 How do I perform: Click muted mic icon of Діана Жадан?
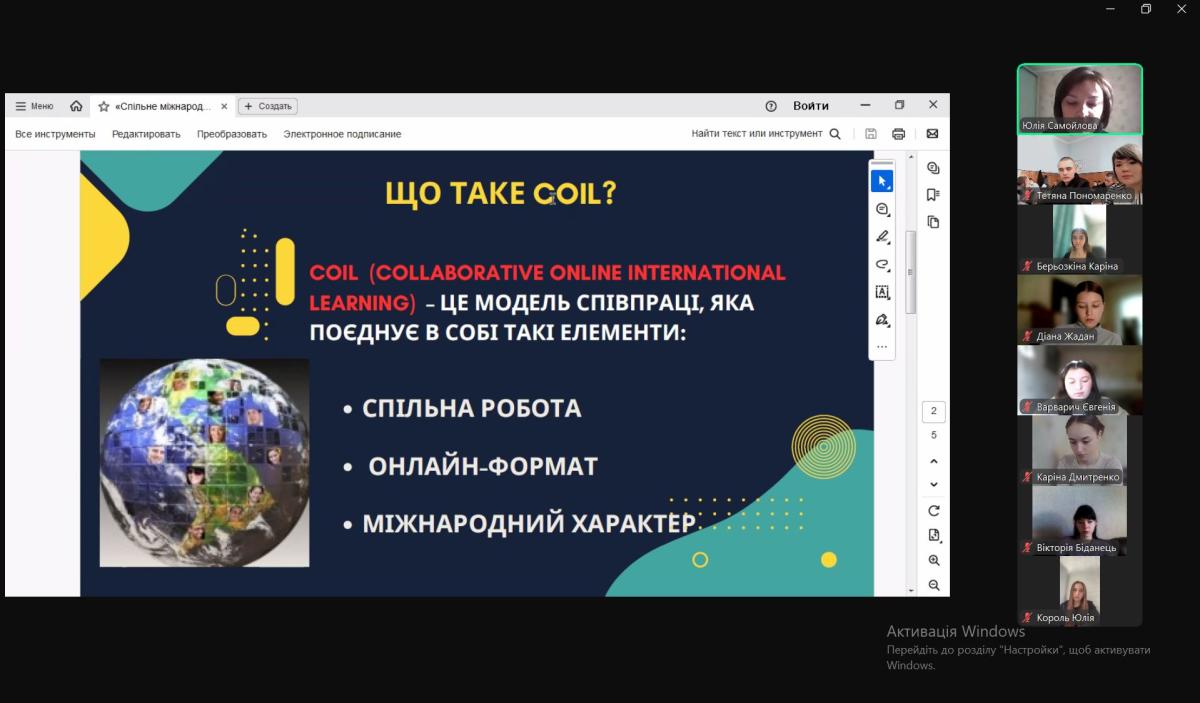point(1027,337)
